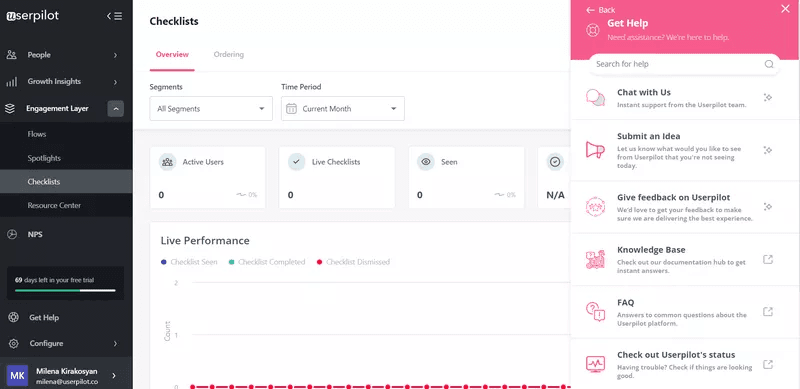Expand the People menu chevron
This screenshot has width=800, height=389.
pos(115,55)
